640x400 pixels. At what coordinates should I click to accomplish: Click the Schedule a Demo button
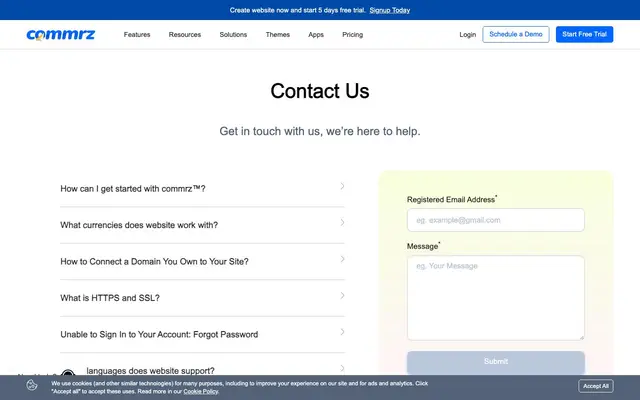pos(516,34)
